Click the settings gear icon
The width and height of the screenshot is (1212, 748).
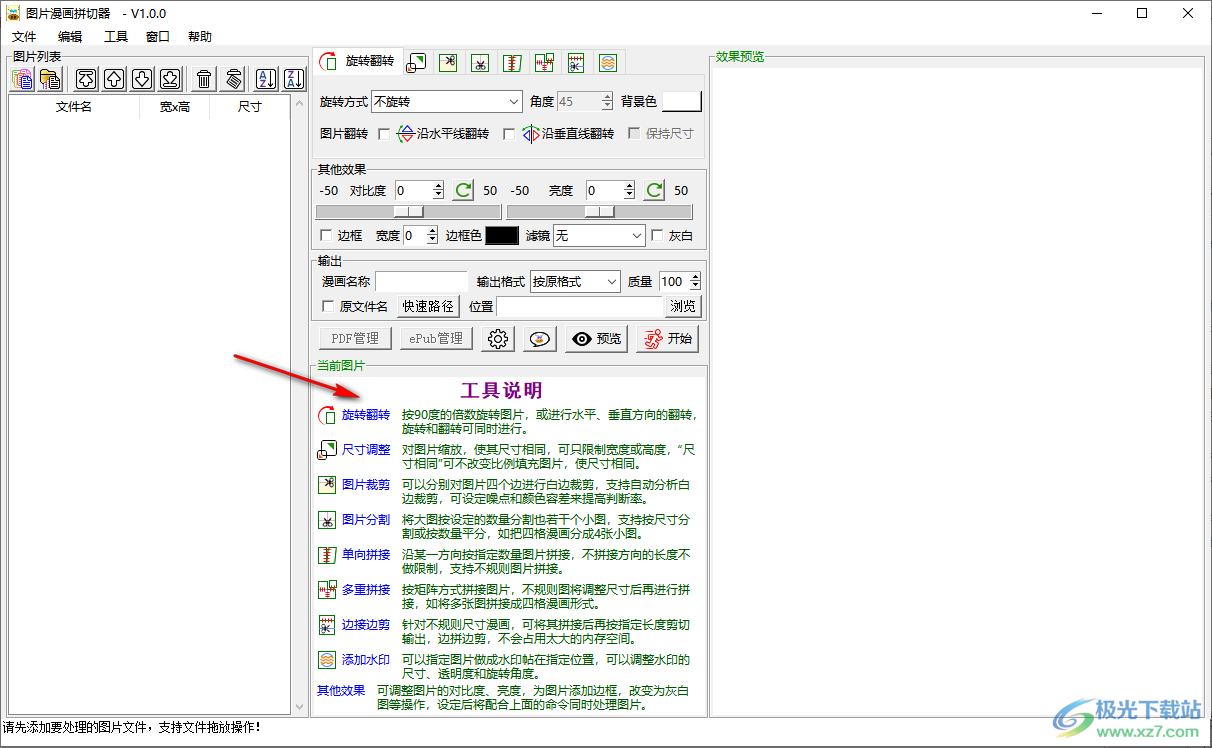pos(497,339)
